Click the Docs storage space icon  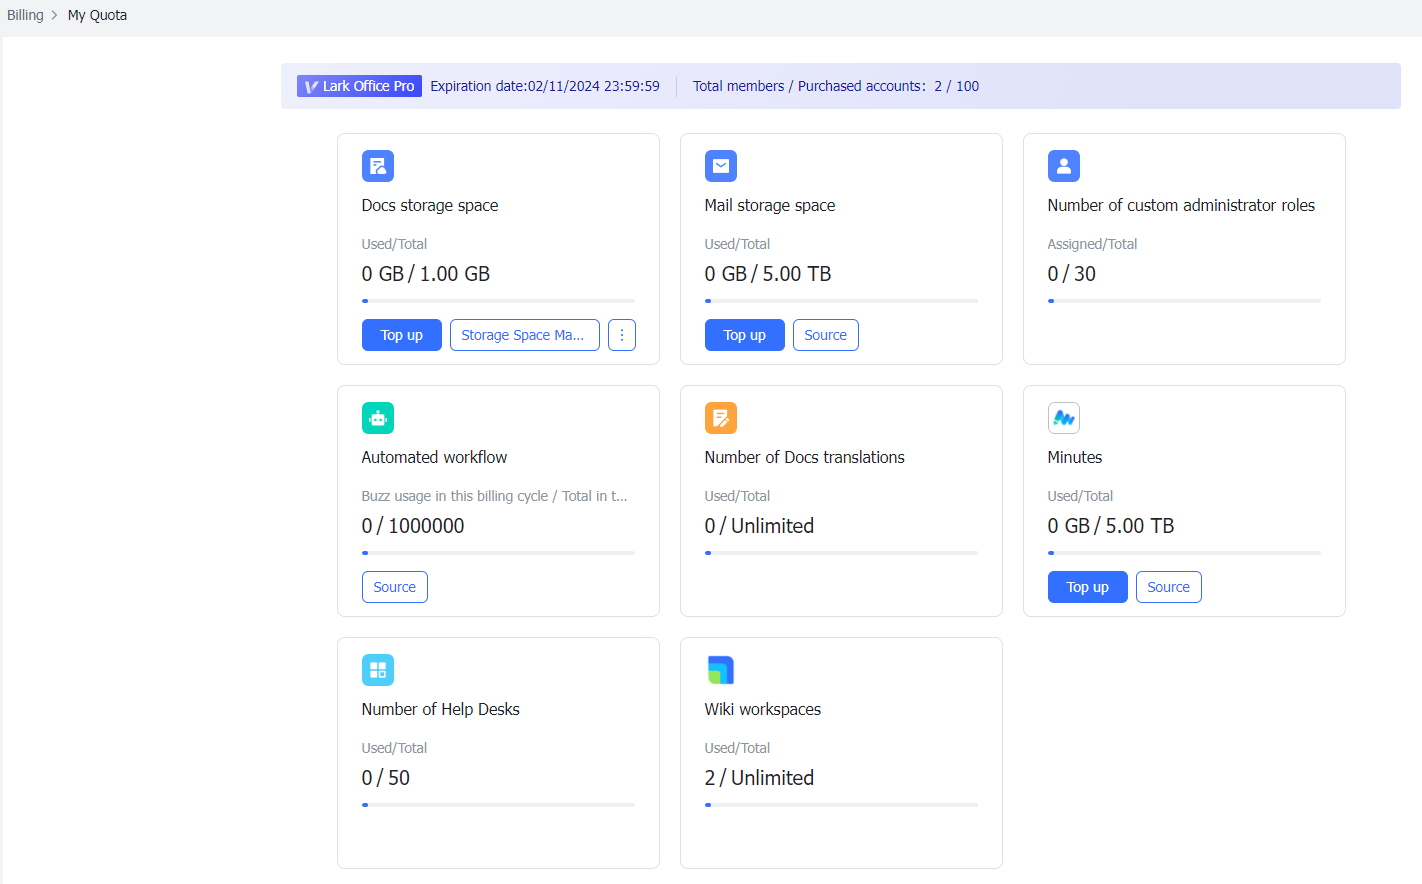point(378,166)
